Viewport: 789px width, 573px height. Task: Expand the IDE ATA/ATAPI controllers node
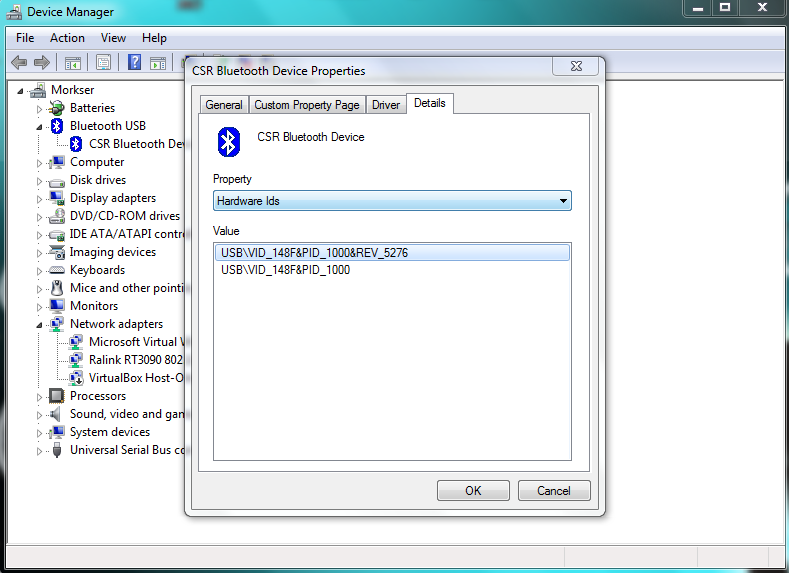pos(39,235)
